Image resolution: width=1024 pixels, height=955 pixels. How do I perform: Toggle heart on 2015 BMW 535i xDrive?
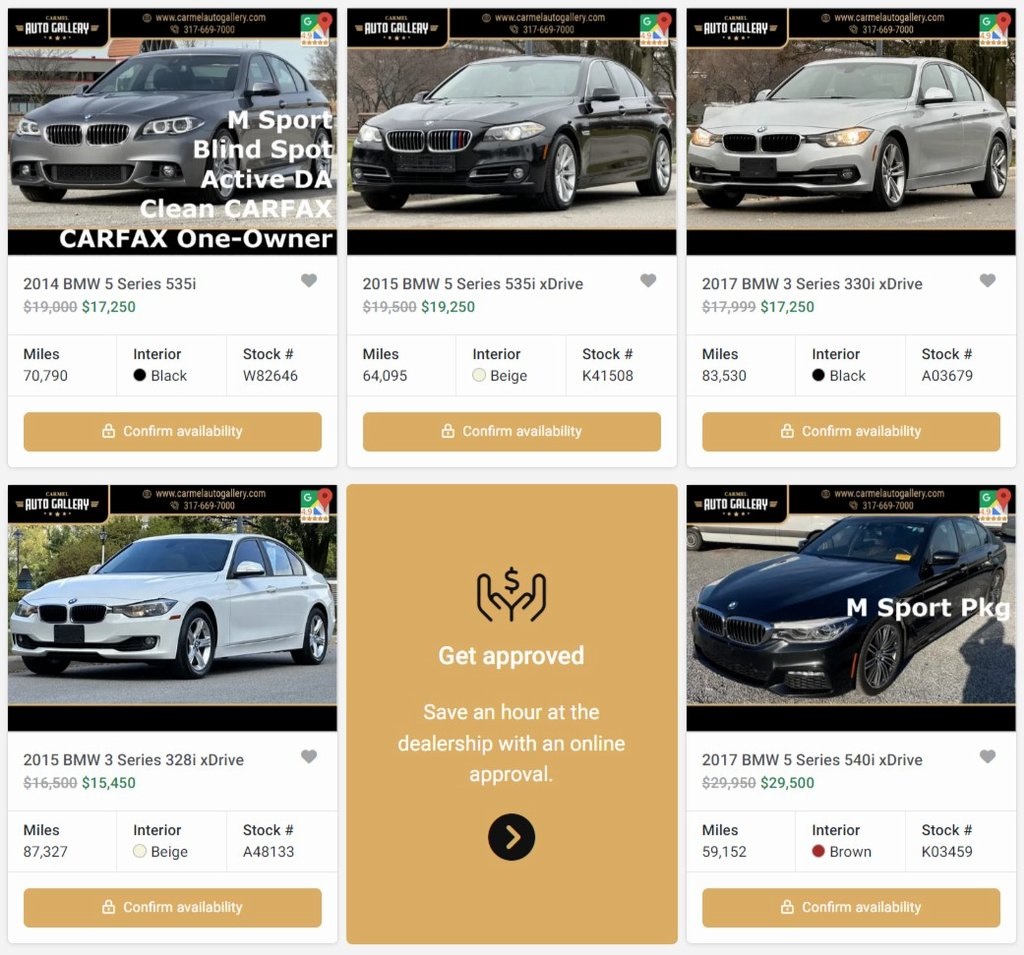click(x=648, y=280)
